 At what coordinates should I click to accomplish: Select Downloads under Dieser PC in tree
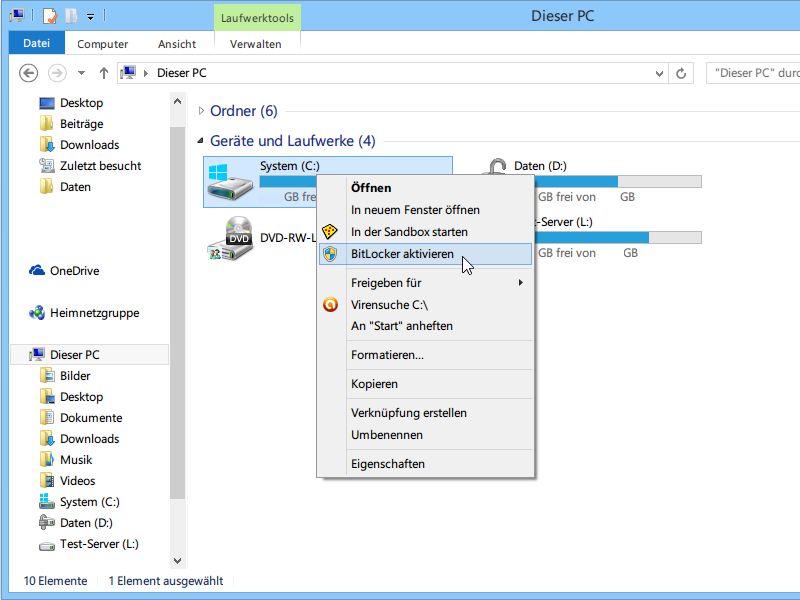tap(89, 438)
